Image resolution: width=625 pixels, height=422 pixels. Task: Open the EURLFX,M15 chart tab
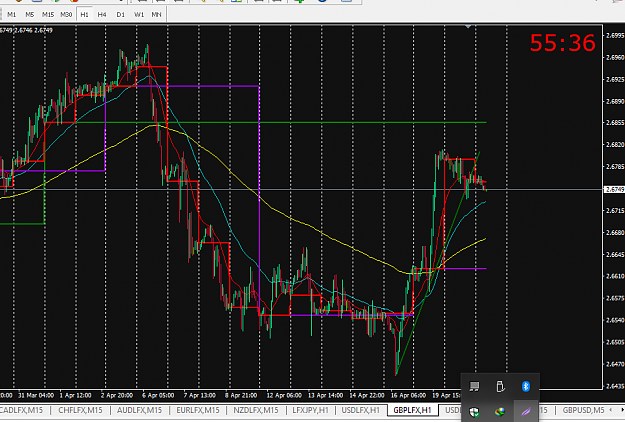pos(198,410)
